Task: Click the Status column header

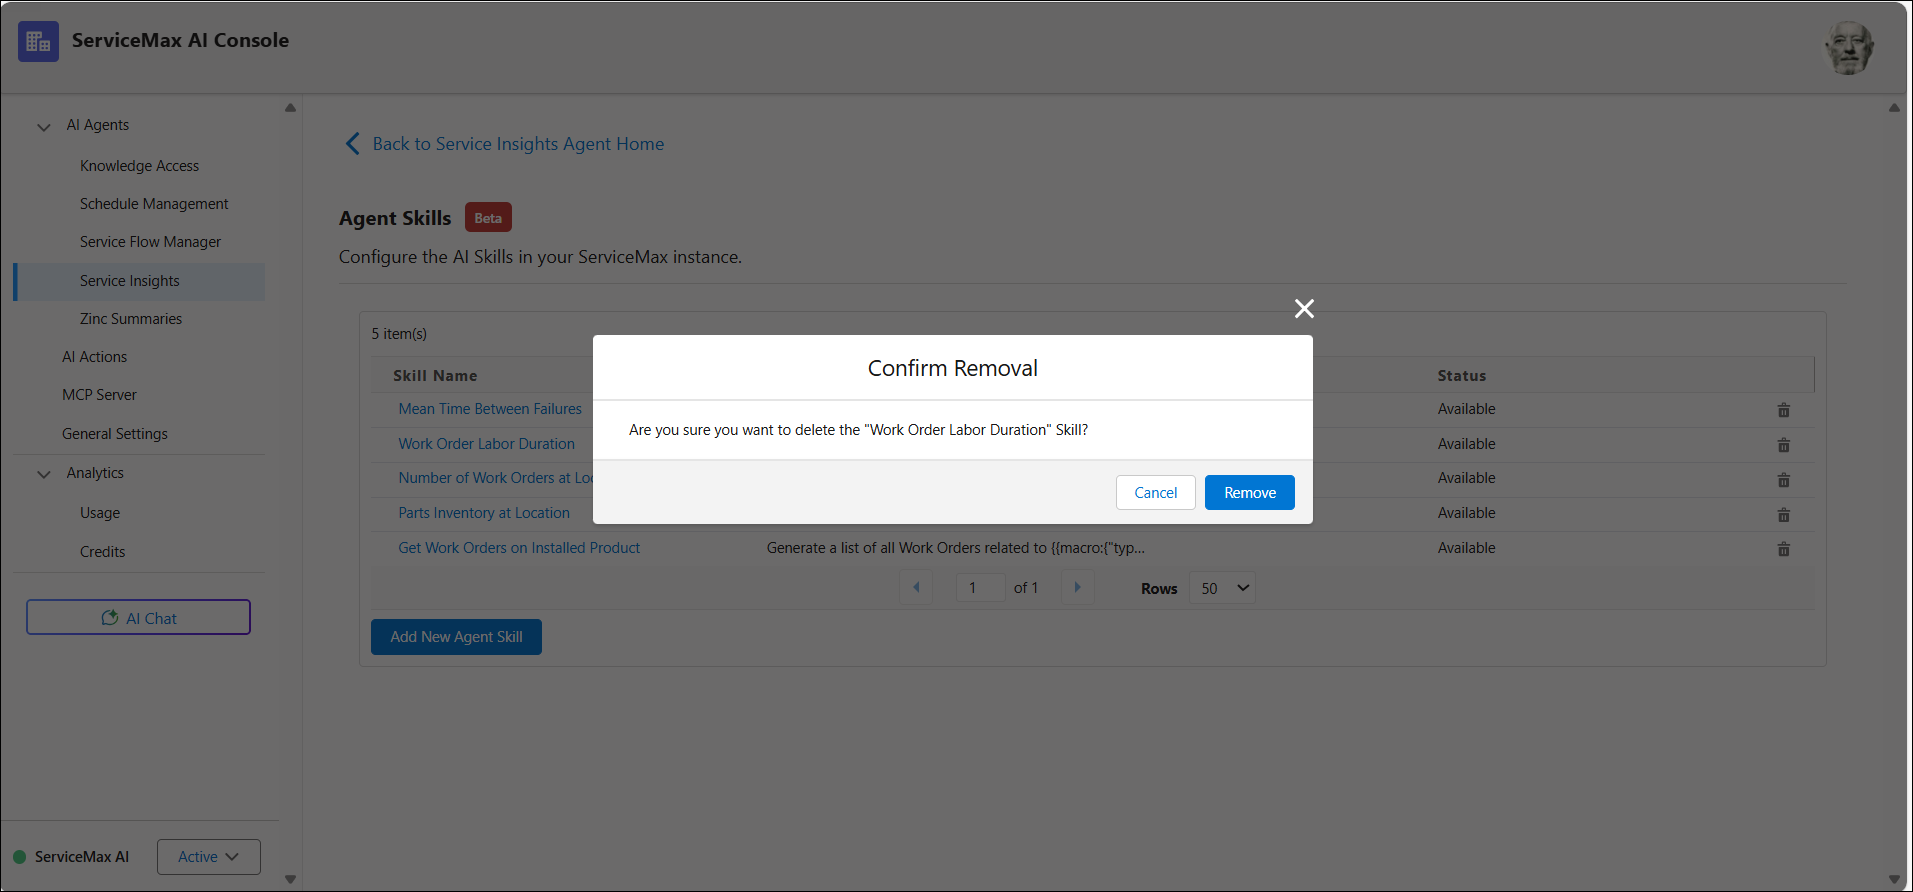Action: pyautogui.click(x=1462, y=376)
